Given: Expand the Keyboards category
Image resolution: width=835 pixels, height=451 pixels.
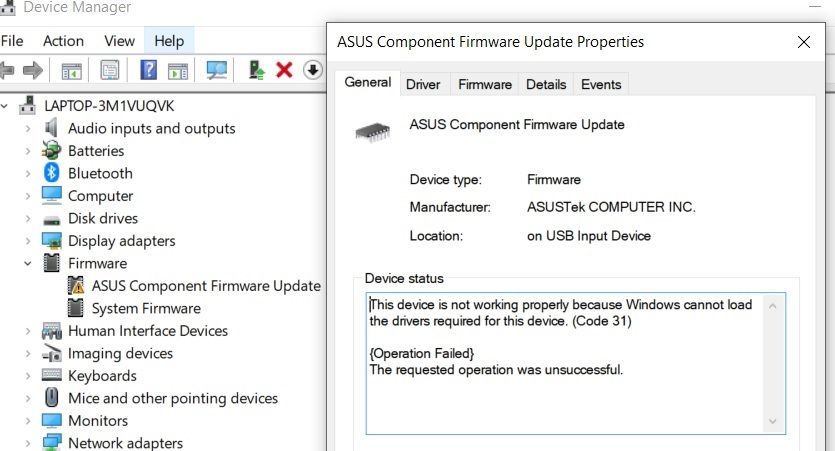Looking at the screenshot, I should 28,376.
